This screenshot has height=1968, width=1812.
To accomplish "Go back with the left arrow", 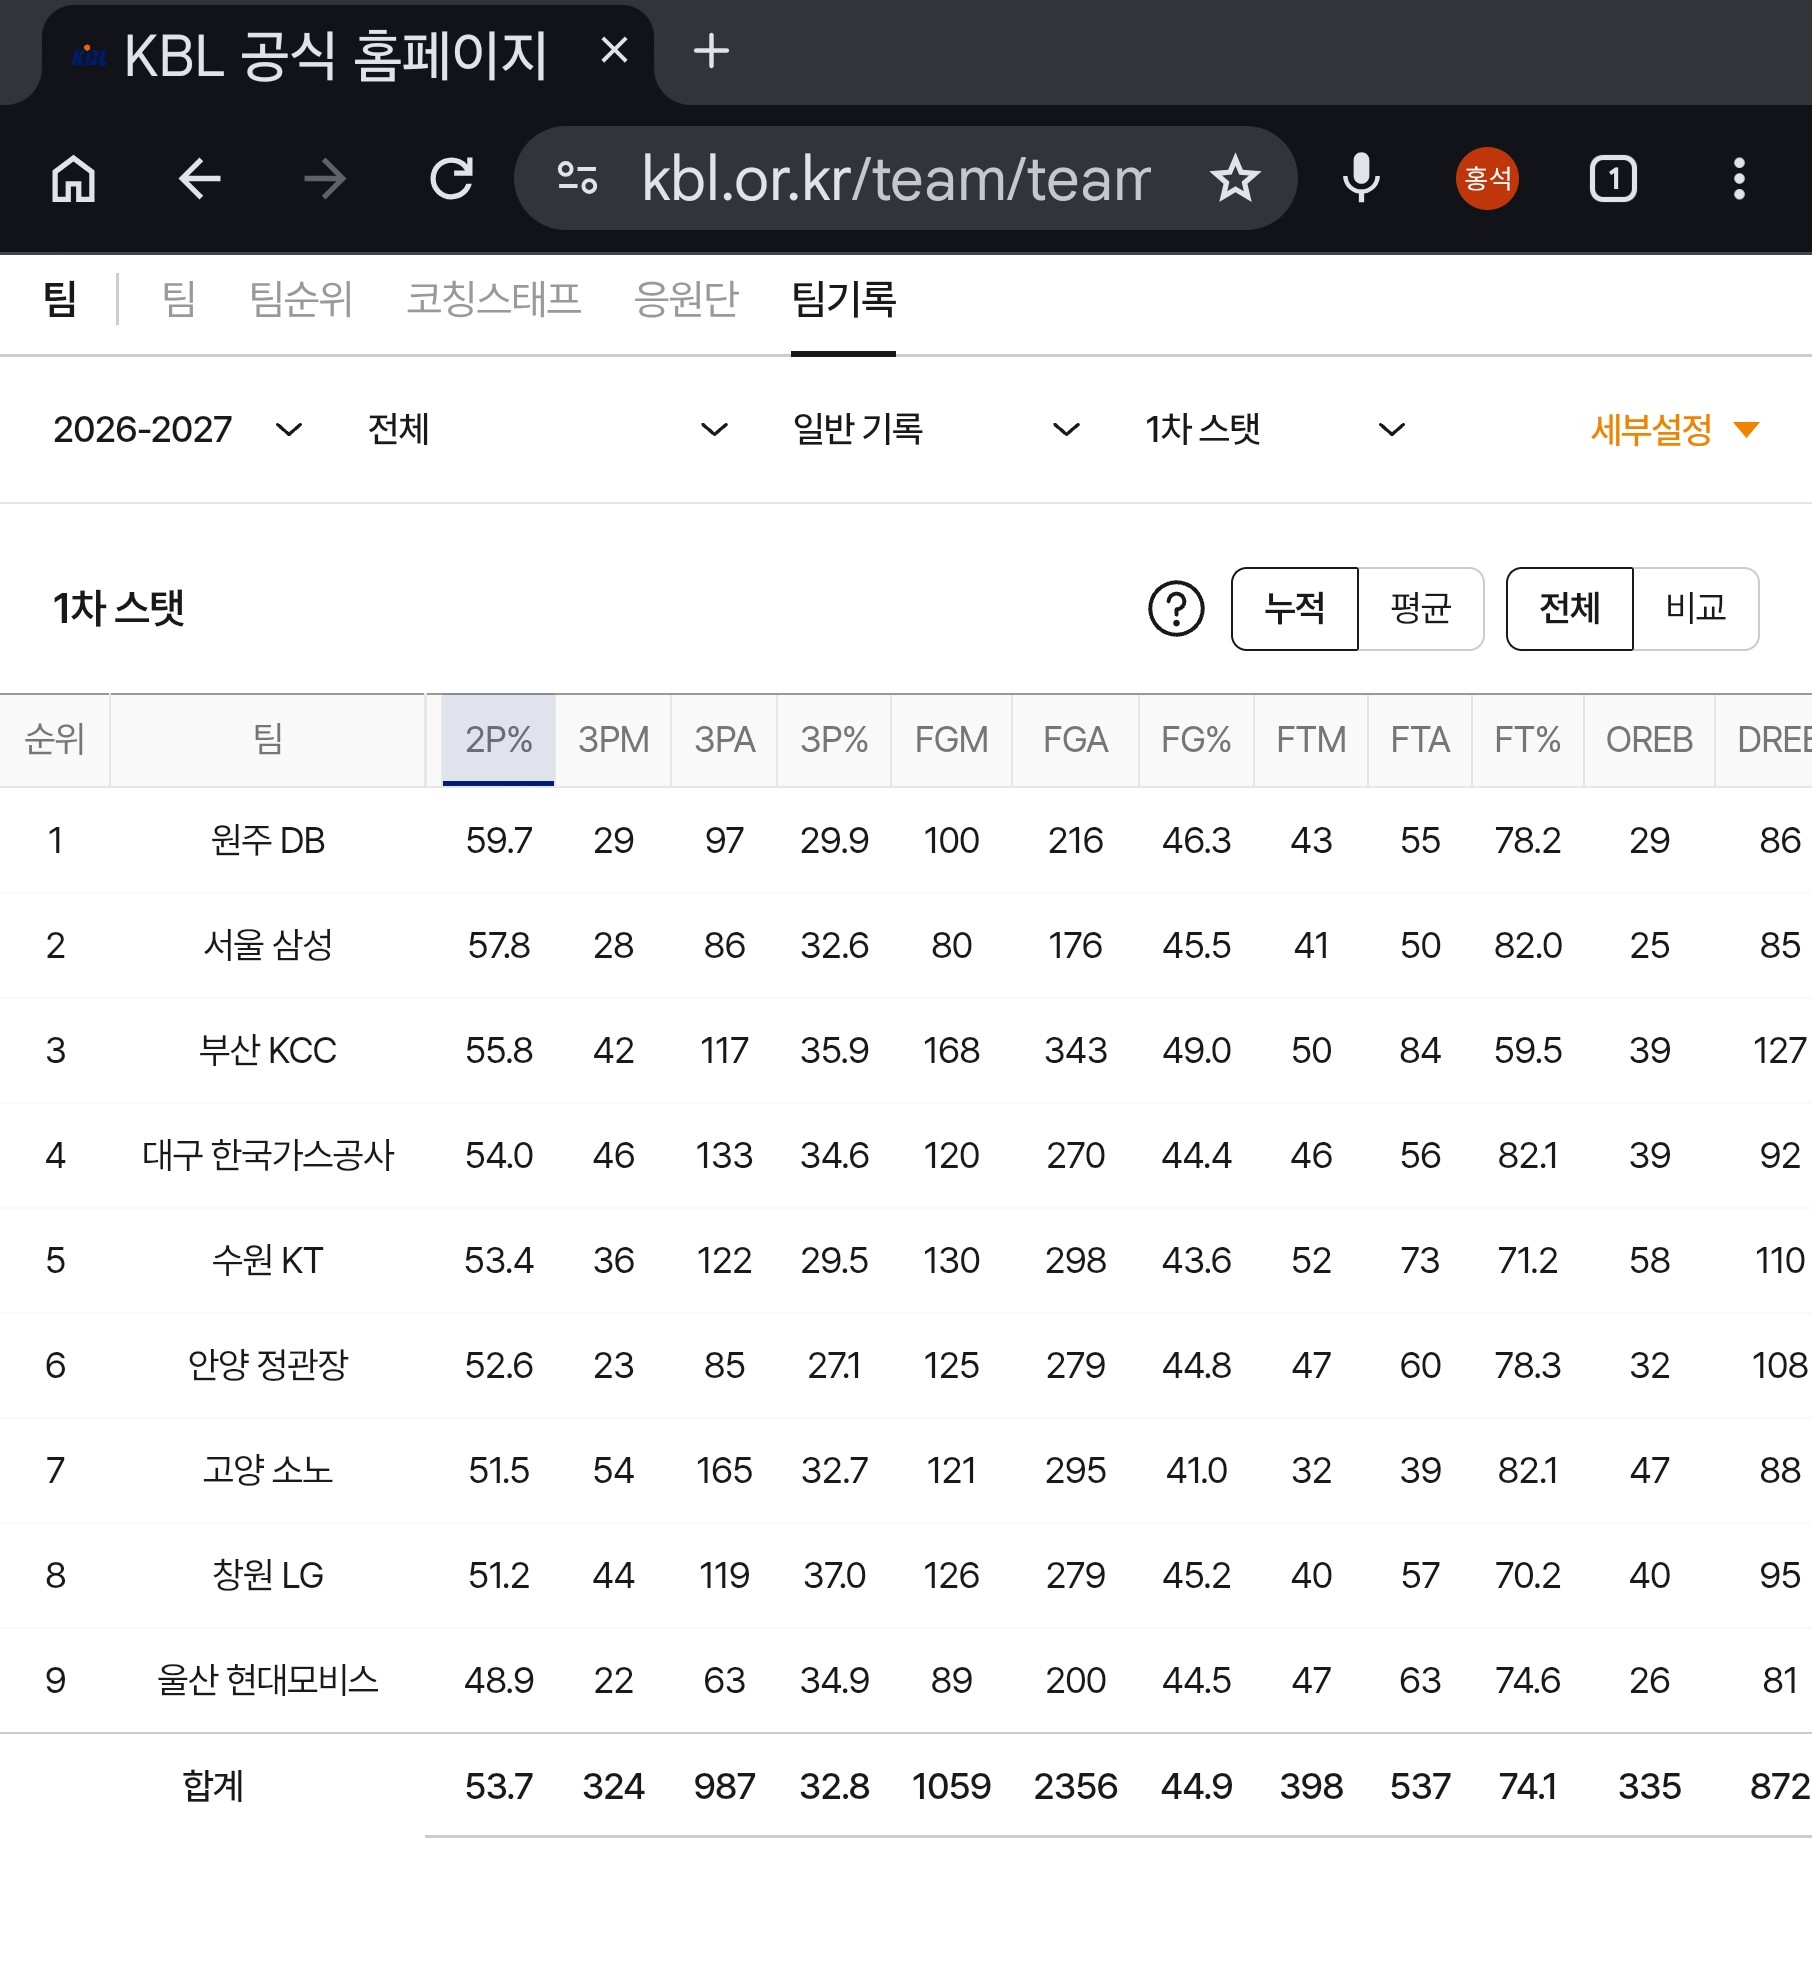I will coord(200,180).
